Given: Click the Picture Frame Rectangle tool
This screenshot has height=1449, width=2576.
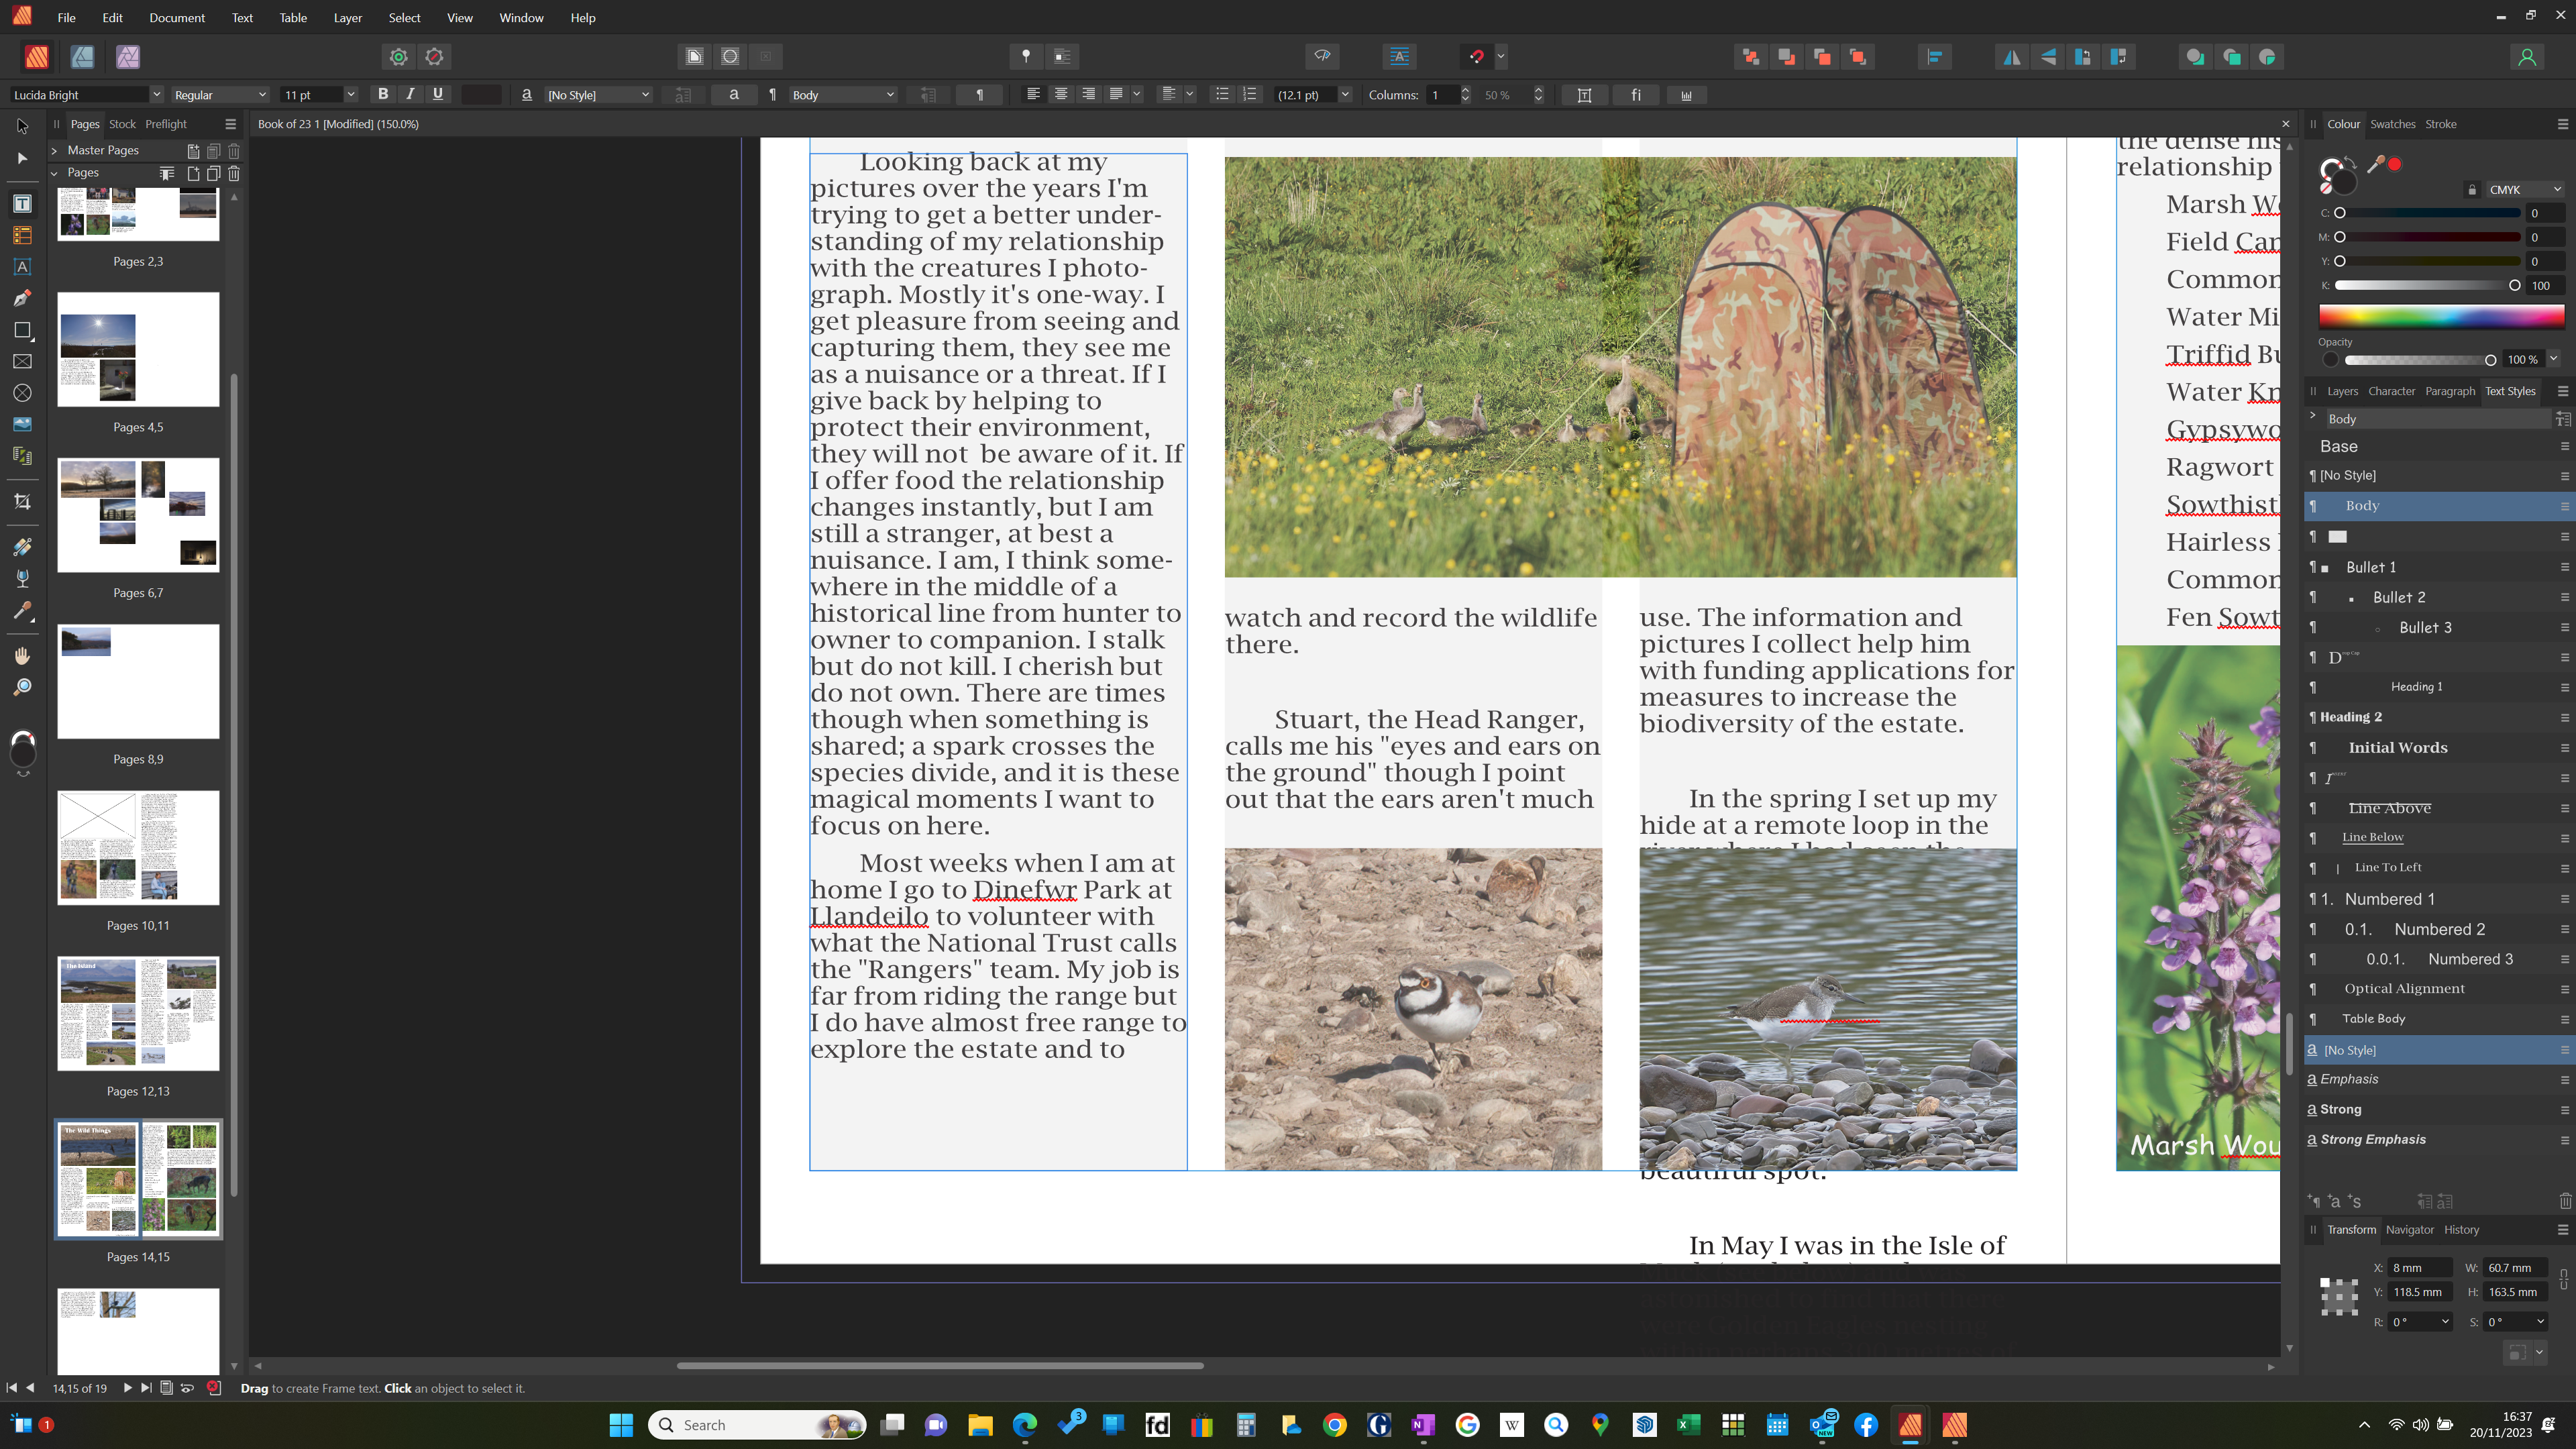Looking at the screenshot, I should (x=22, y=362).
